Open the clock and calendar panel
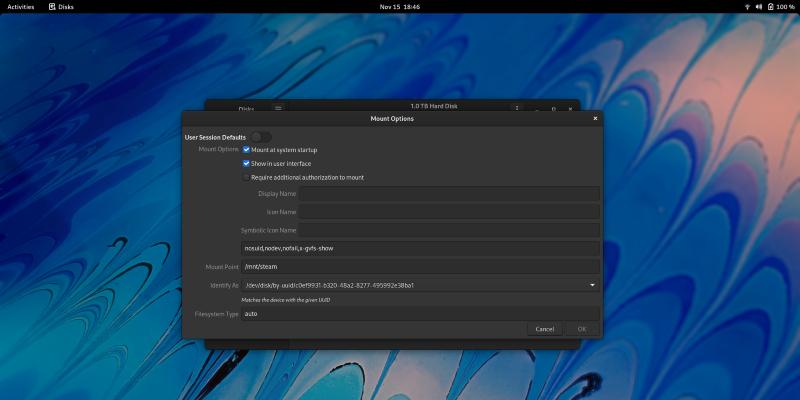This screenshot has width=800, height=400. [399, 6]
